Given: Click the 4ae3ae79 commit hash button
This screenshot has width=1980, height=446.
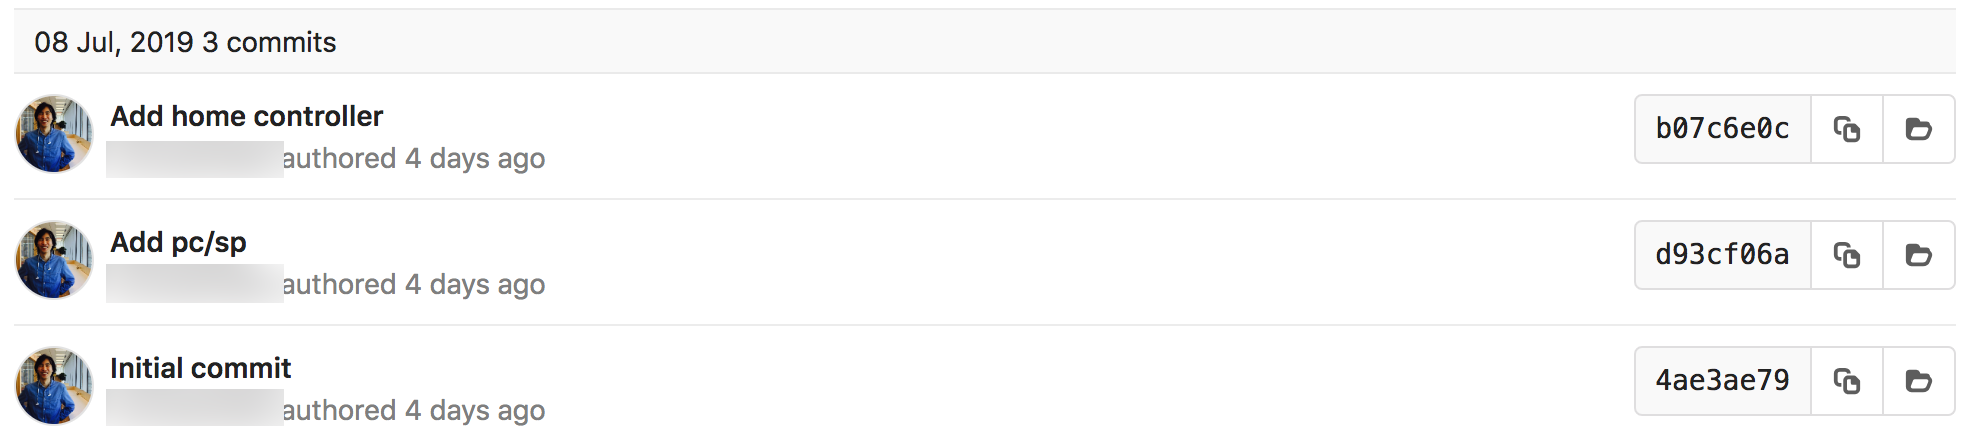Looking at the screenshot, I should (x=1722, y=381).
